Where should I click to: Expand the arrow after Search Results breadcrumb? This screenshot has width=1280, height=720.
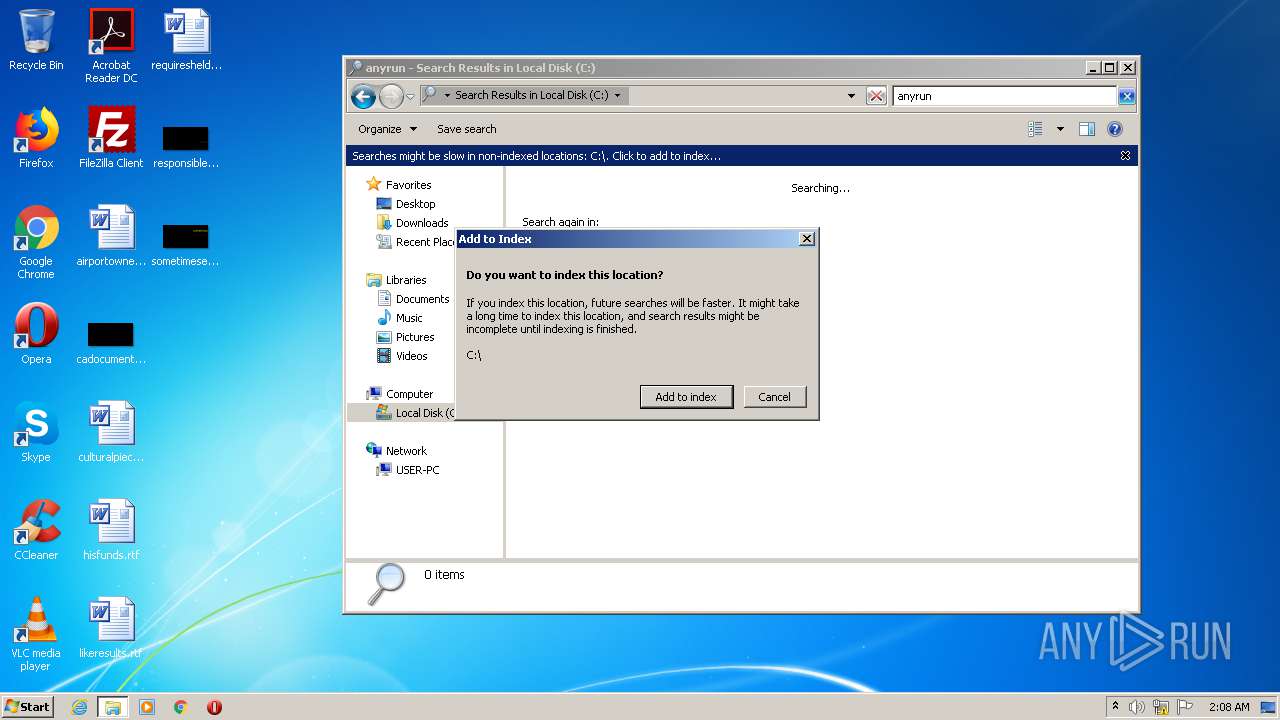pyautogui.click(x=617, y=96)
